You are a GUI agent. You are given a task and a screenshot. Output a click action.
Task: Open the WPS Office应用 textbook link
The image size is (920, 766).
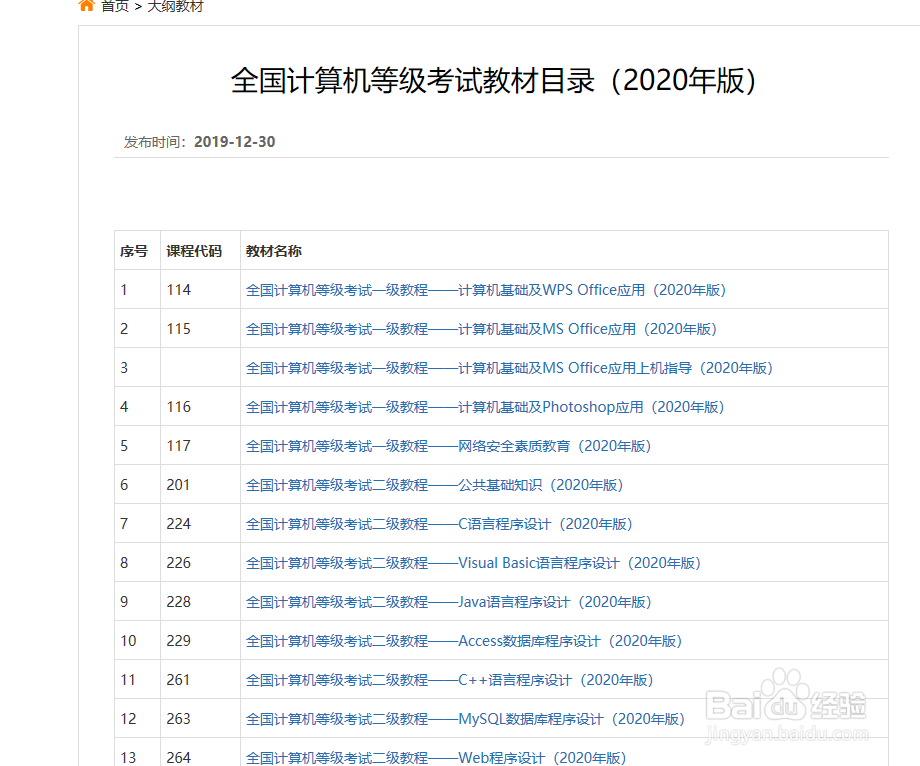tap(486, 290)
